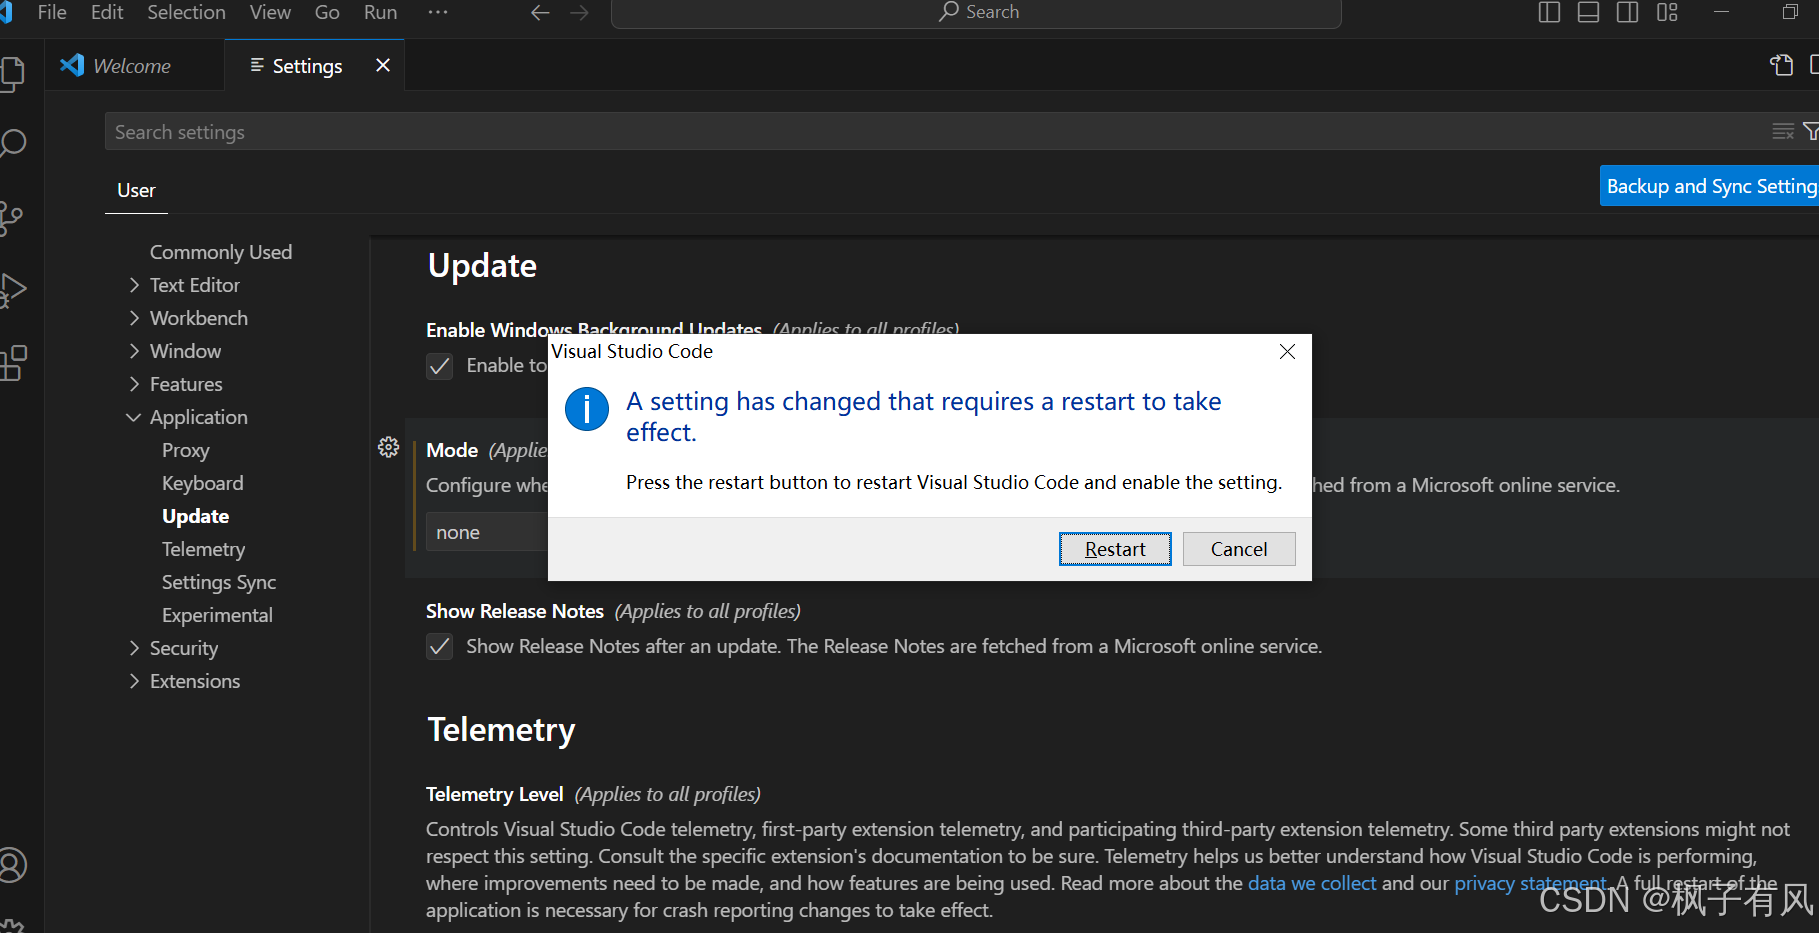Select the User settings scope tab
1819x933 pixels.
[136, 190]
